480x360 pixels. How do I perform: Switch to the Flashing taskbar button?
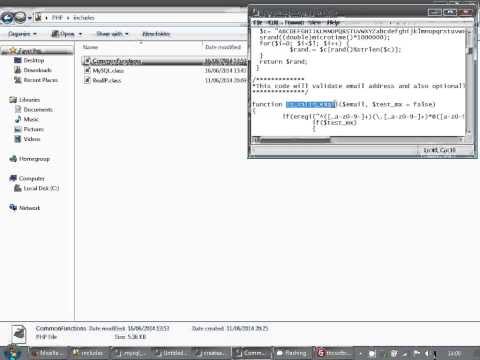click(x=292, y=353)
